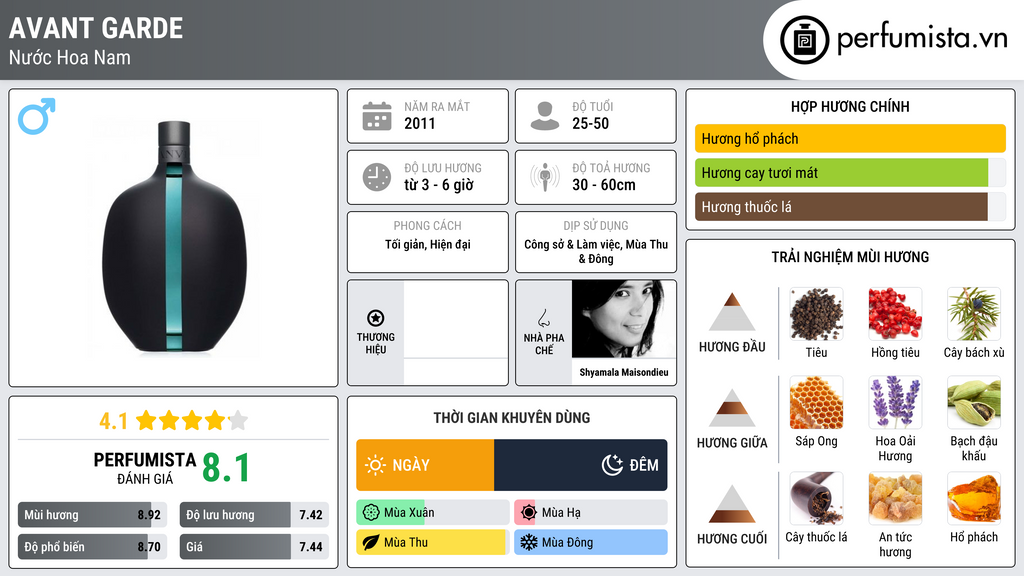The height and width of the screenshot is (576, 1024).
Task: Select the Hồng tiêu pink pepper image
Action: point(895,314)
